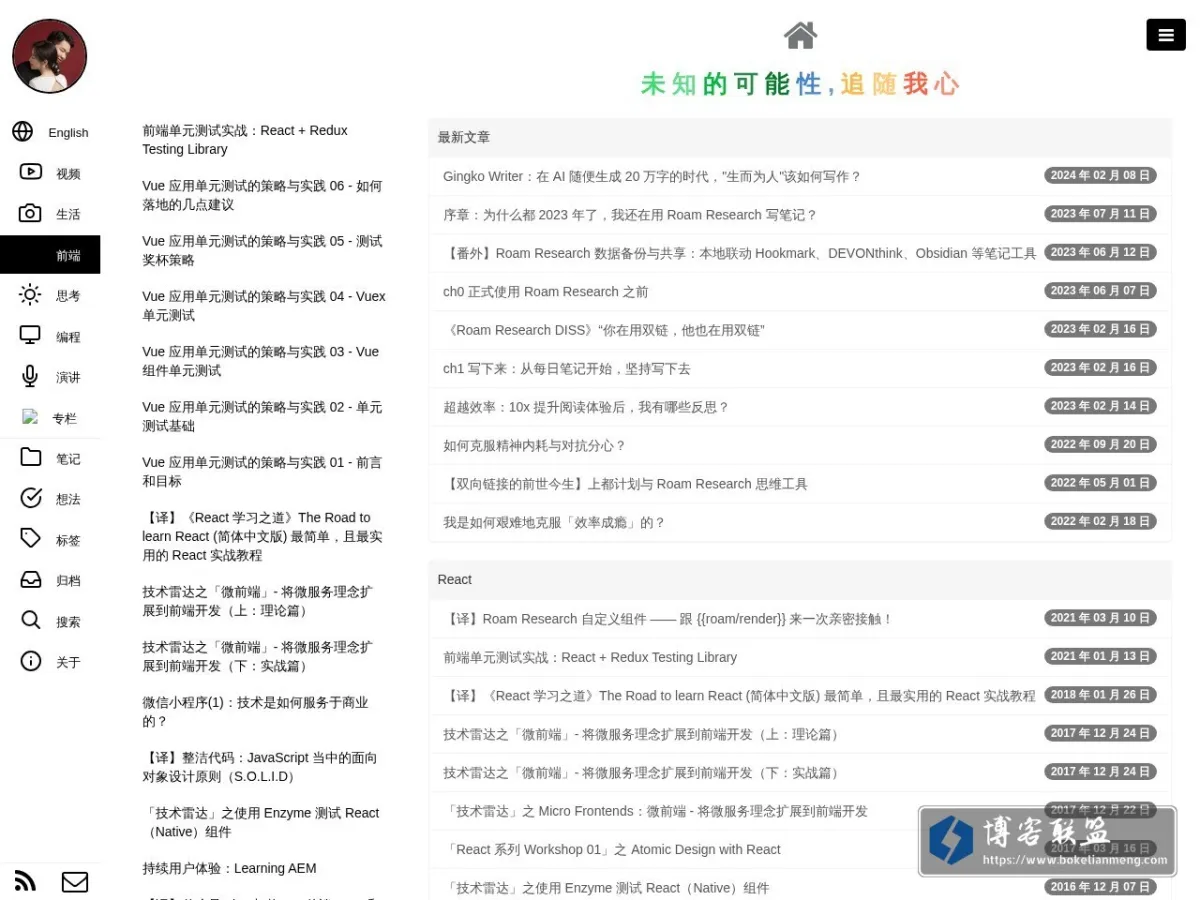The width and height of the screenshot is (1200, 900).
Task: Open Vue 应用单元测试的策略与实践 06 post
Action: click(262, 195)
